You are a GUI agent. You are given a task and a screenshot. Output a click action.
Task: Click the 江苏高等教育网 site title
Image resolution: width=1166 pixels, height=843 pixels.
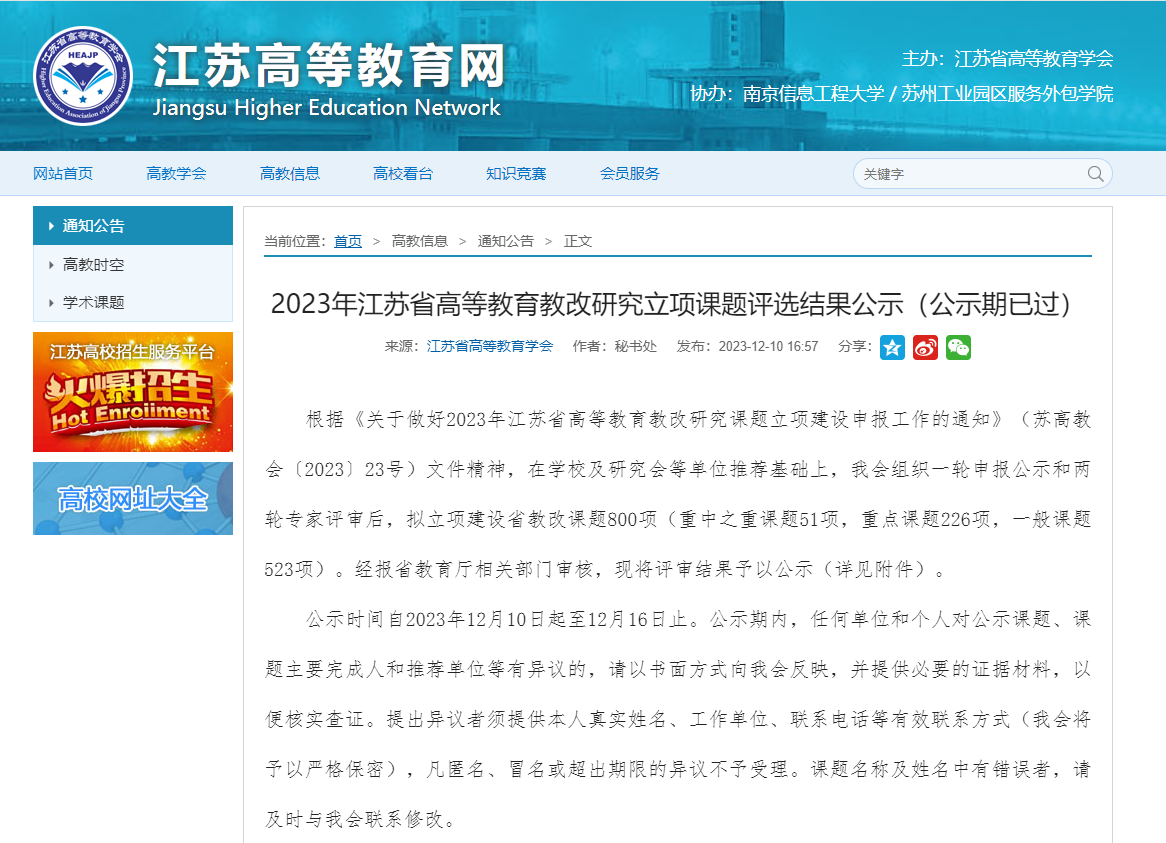coord(329,65)
